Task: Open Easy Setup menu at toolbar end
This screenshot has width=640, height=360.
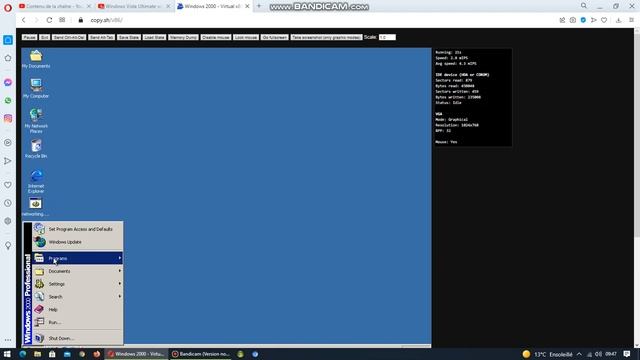Action: point(631,20)
